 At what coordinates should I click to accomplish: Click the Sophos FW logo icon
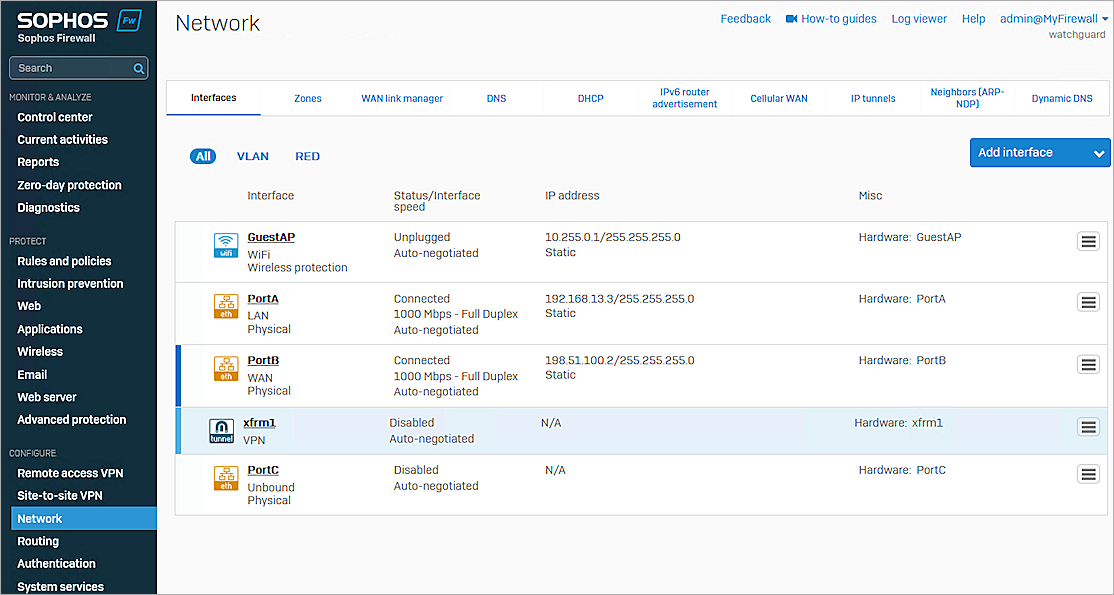pyautogui.click(x=128, y=19)
